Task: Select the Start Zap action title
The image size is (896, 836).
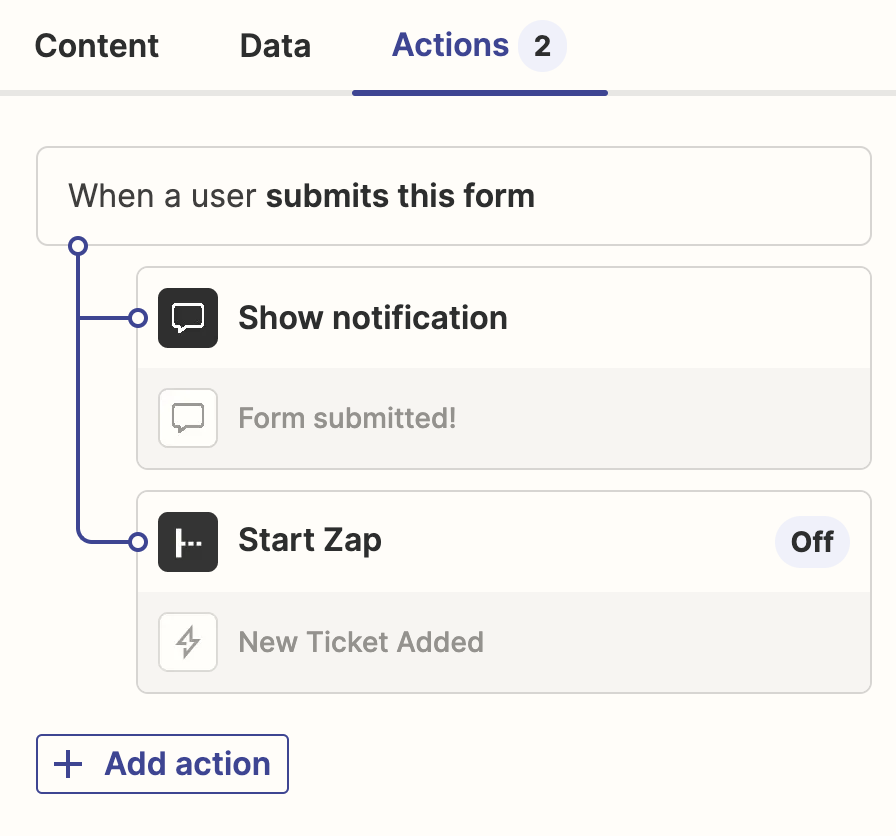Action: click(x=310, y=541)
